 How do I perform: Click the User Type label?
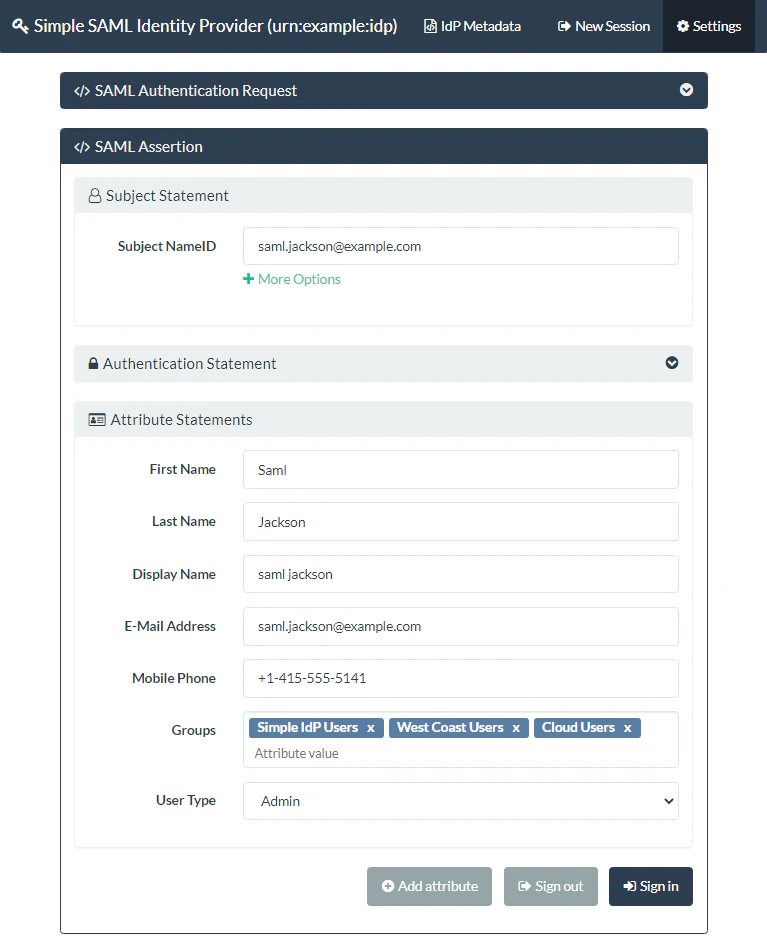tap(185, 800)
